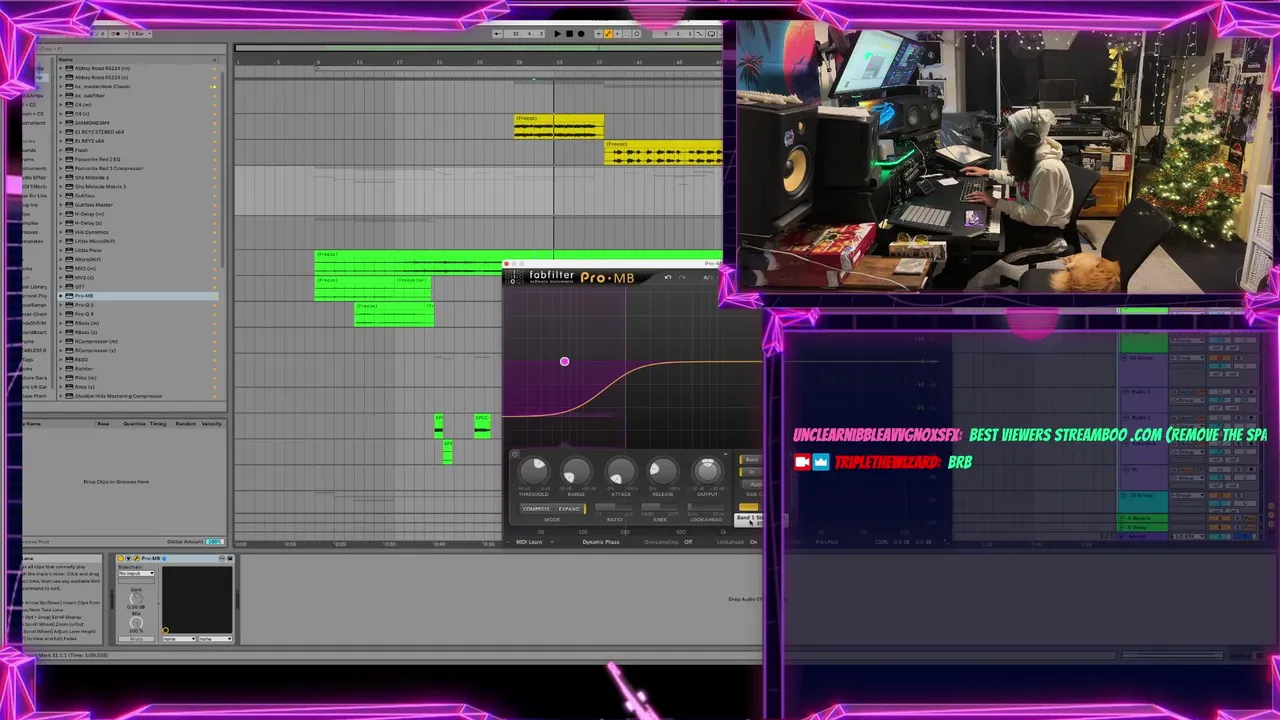
Task: Select Expand mode in Pro-MB
Action: click(x=569, y=509)
